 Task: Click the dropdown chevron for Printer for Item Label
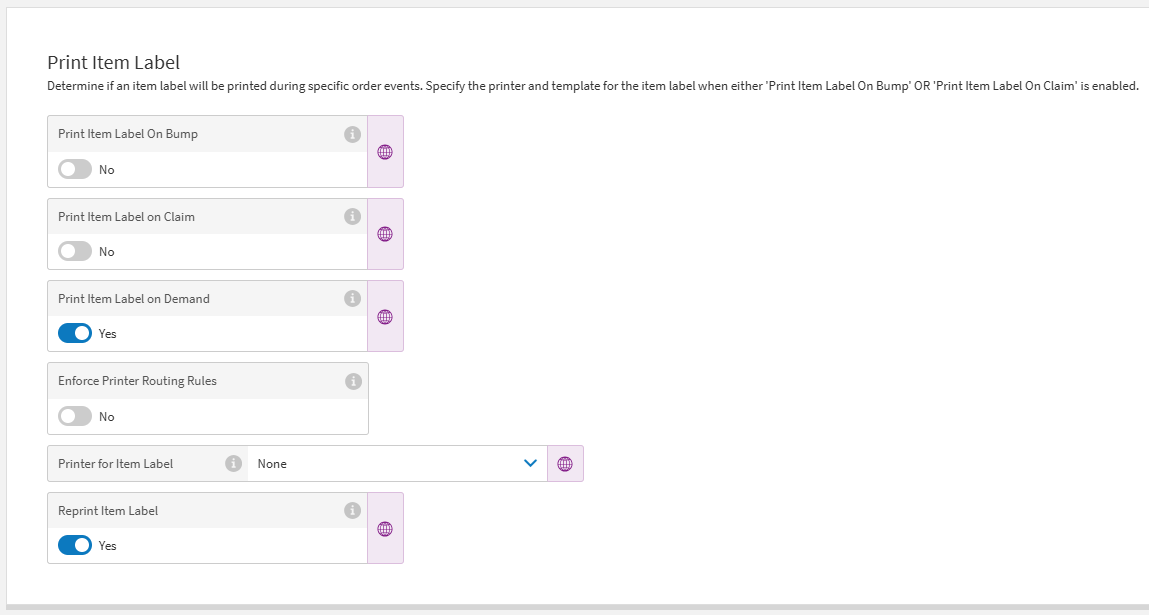tap(530, 463)
